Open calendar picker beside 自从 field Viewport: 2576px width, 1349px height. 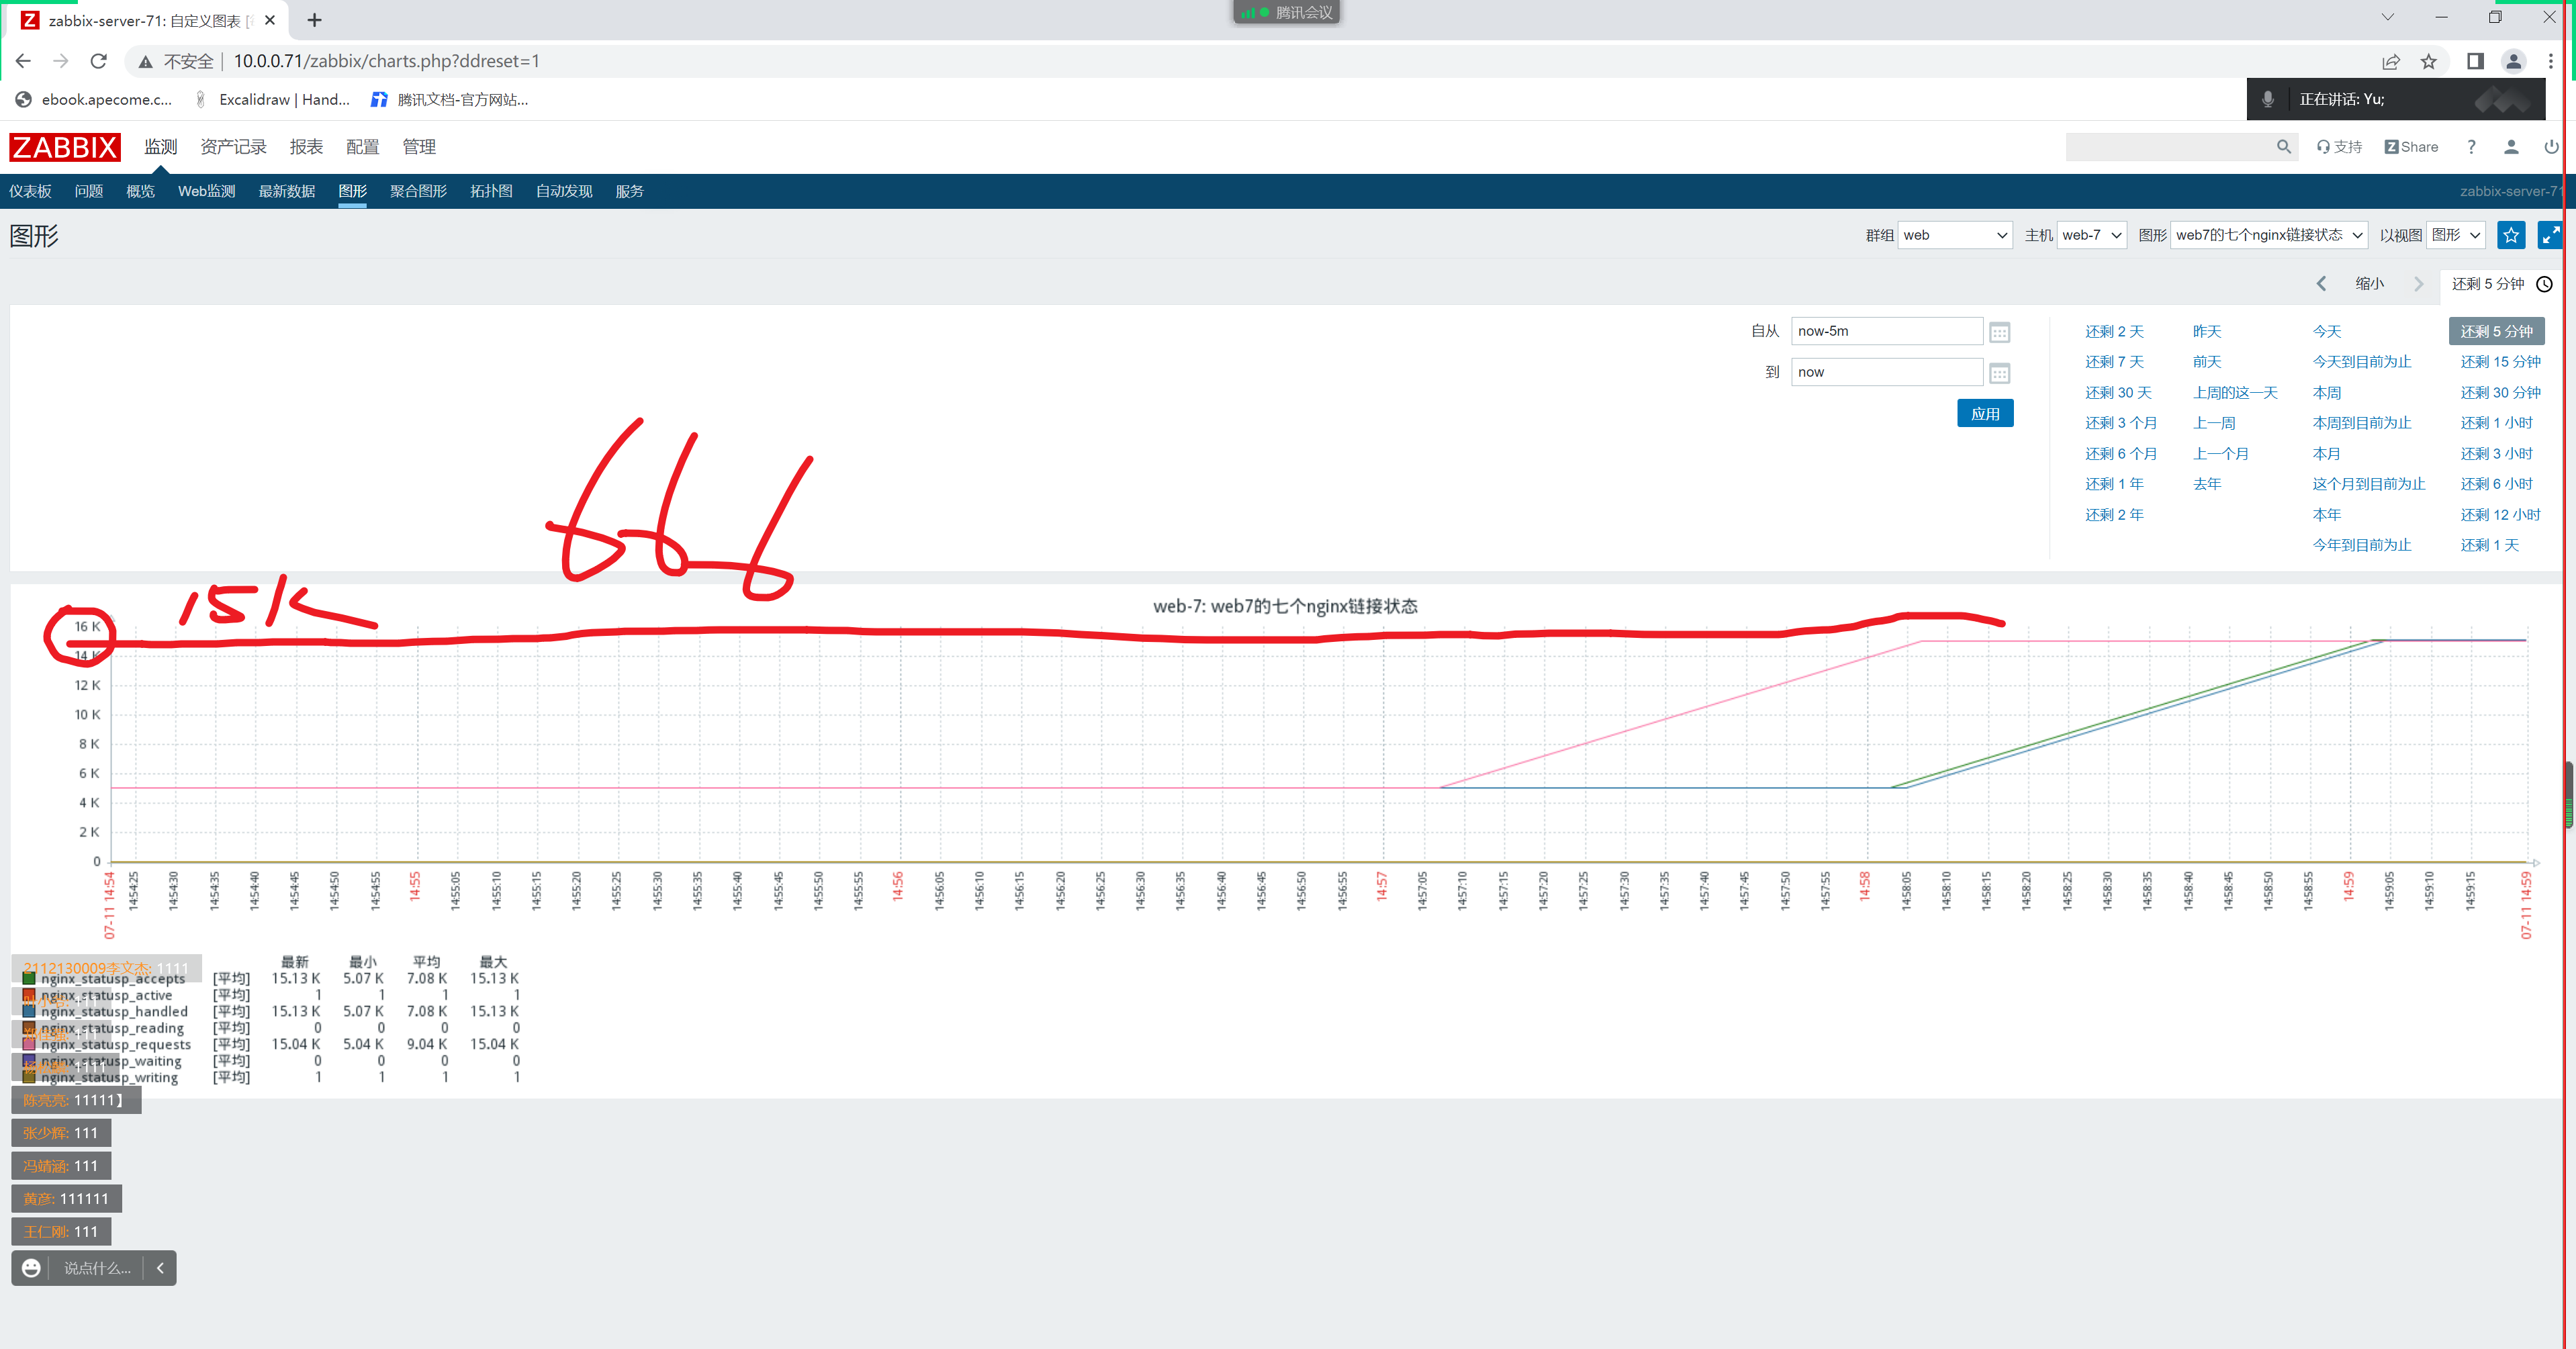point(1999,333)
